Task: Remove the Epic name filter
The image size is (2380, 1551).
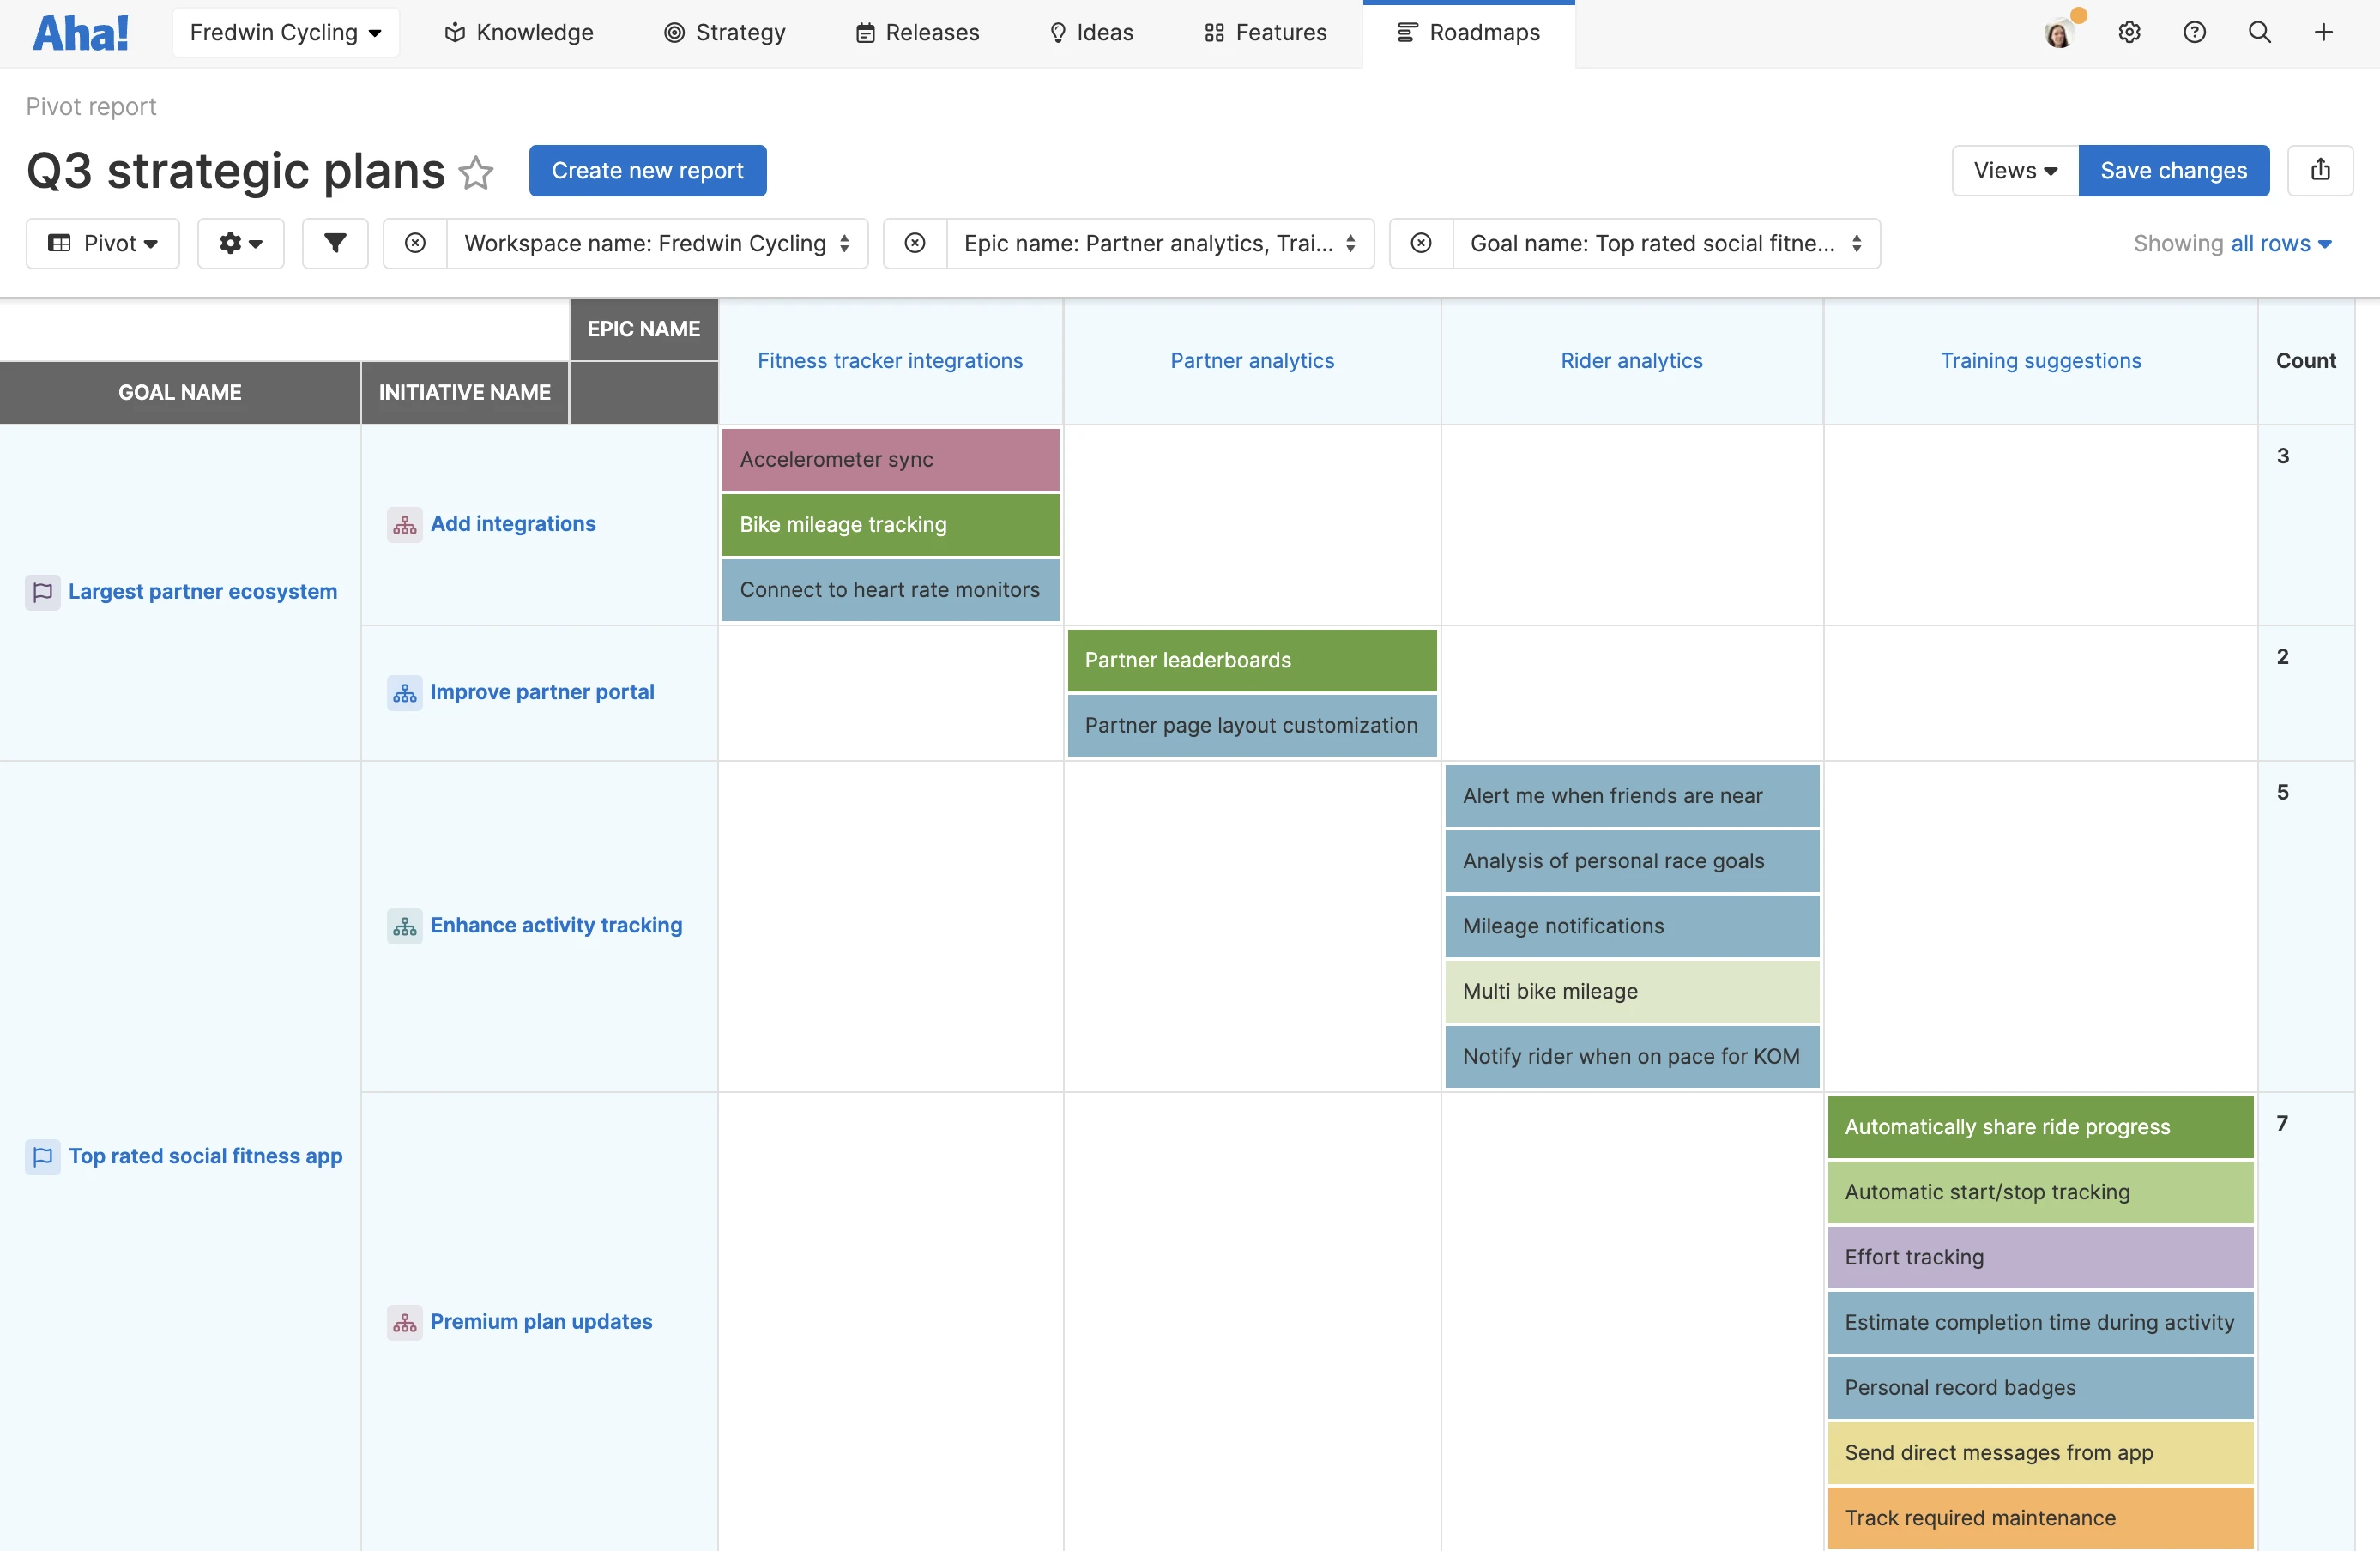Action: click(915, 243)
